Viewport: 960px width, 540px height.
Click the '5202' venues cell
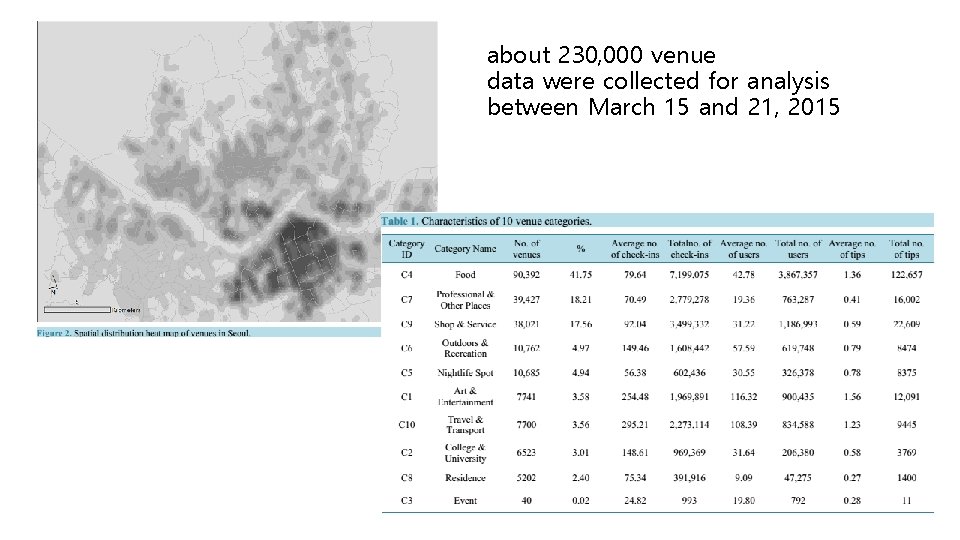(527, 478)
